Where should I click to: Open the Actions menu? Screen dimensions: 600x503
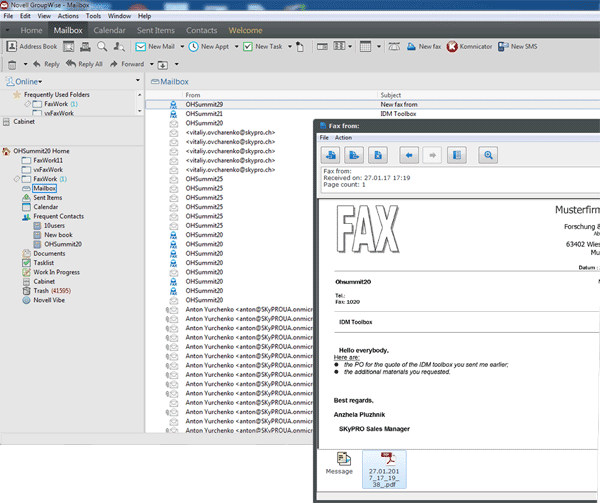coord(68,16)
